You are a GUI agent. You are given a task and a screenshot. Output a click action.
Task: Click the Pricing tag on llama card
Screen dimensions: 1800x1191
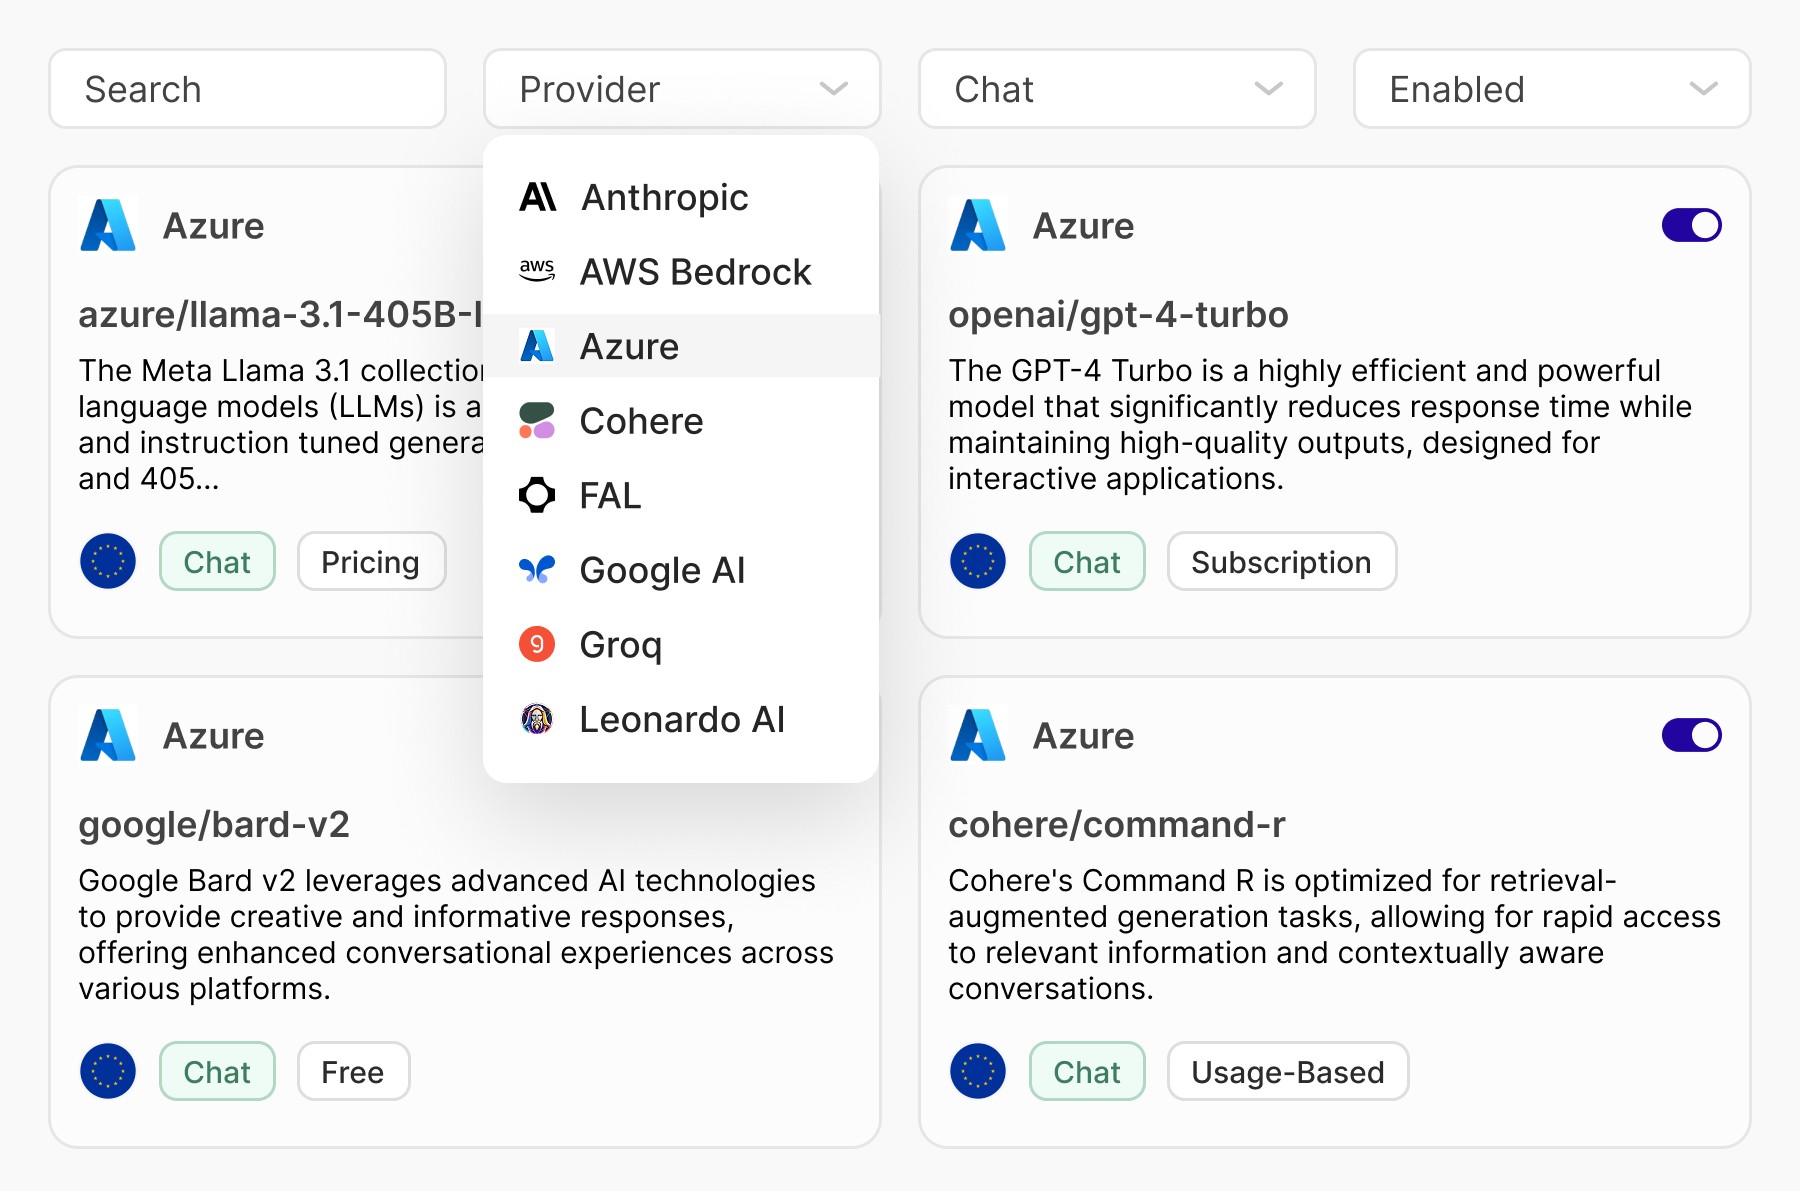click(370, 562)
